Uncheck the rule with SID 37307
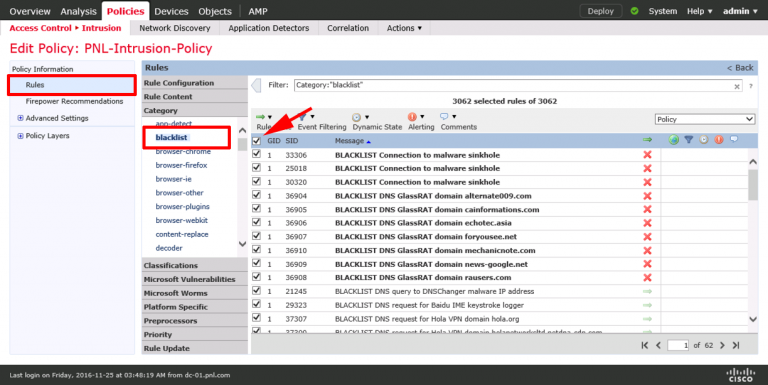The width and height of the screenshot is (768, 385). point(256,318)
